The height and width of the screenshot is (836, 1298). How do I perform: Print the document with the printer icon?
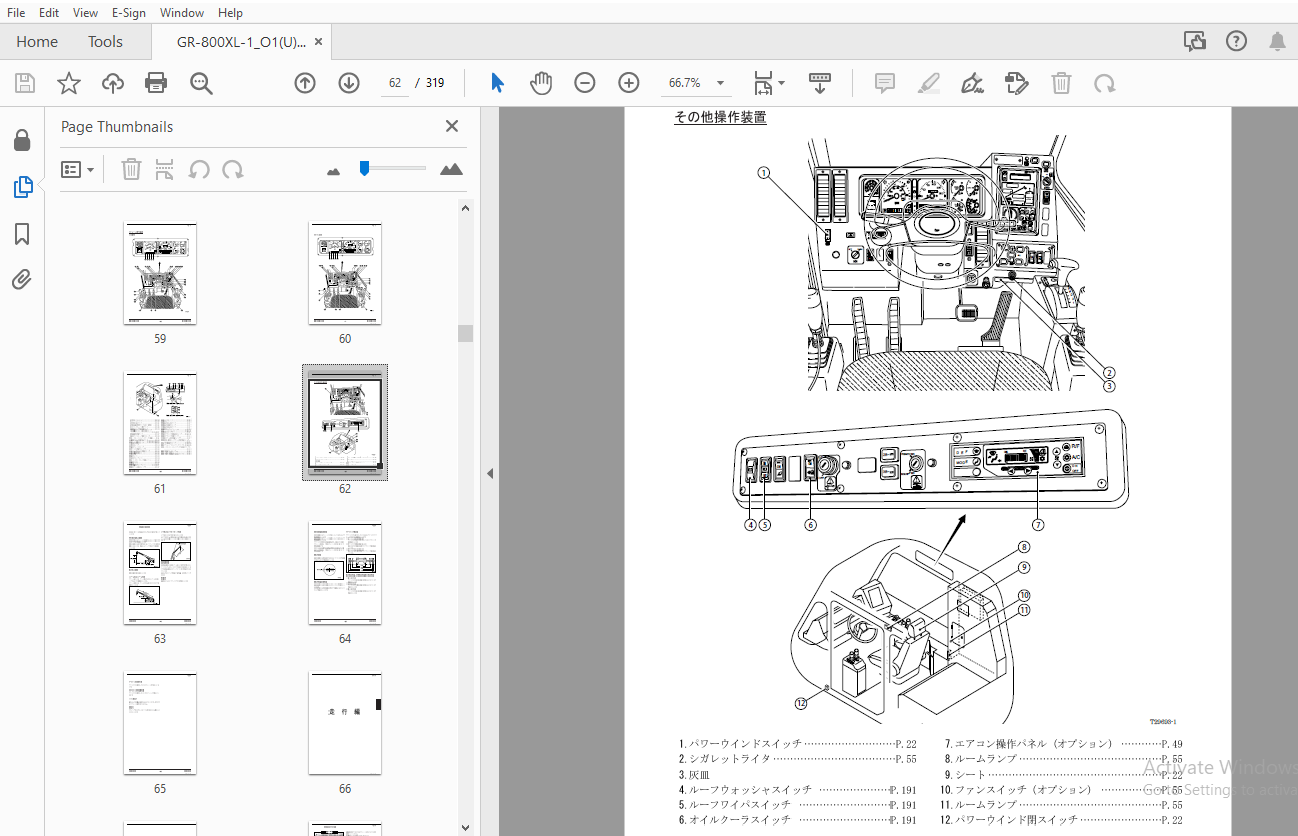tap(157, 83)
